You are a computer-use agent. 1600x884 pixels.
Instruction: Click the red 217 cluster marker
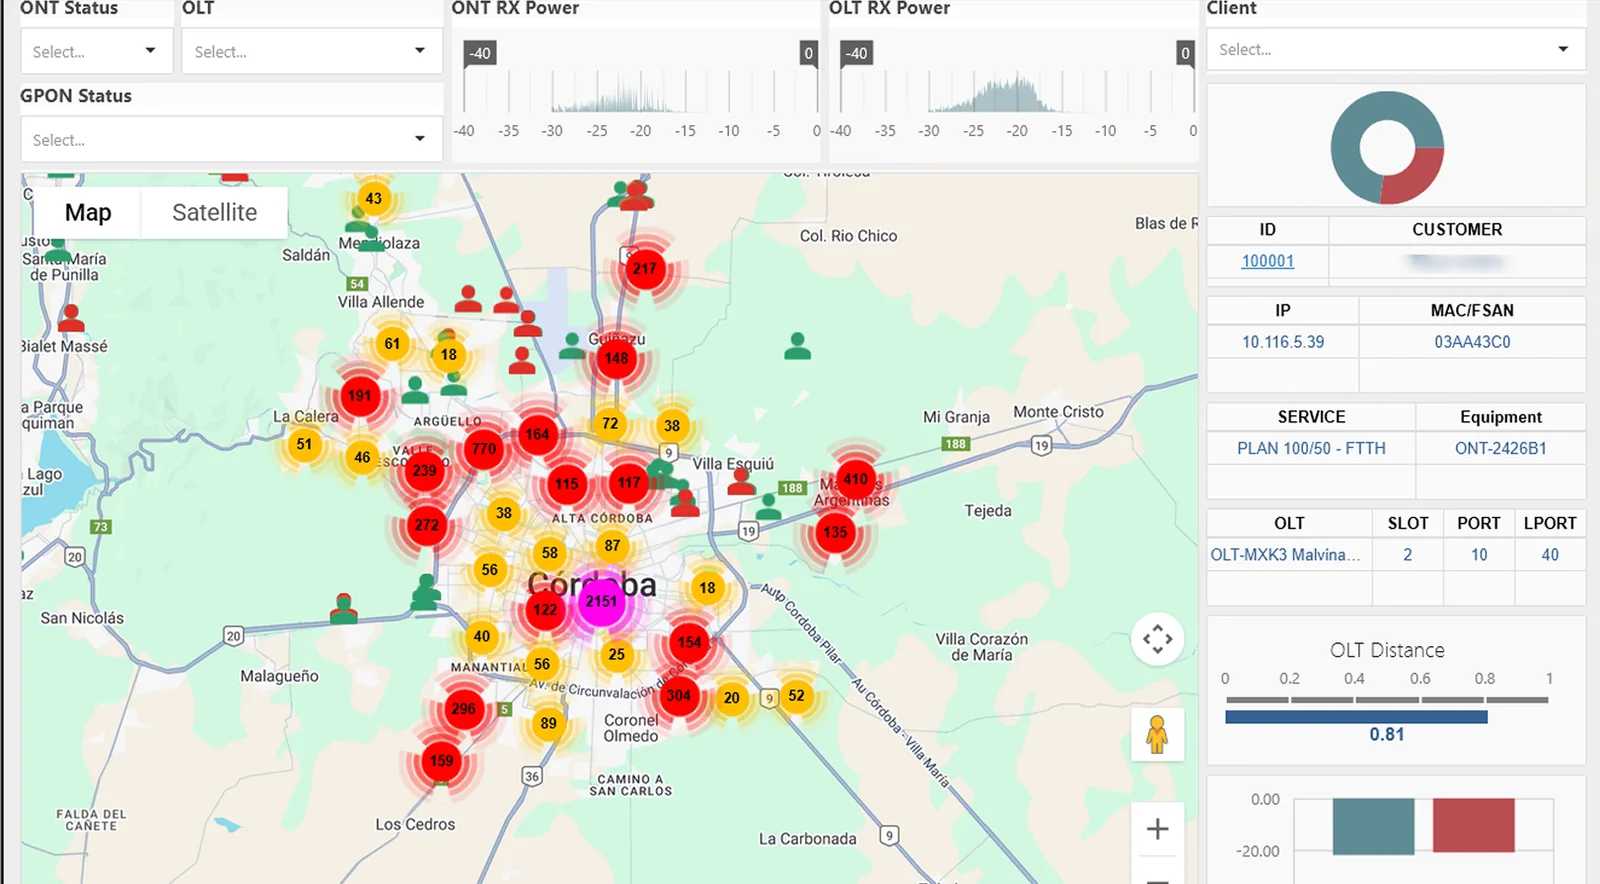[645, 268]
